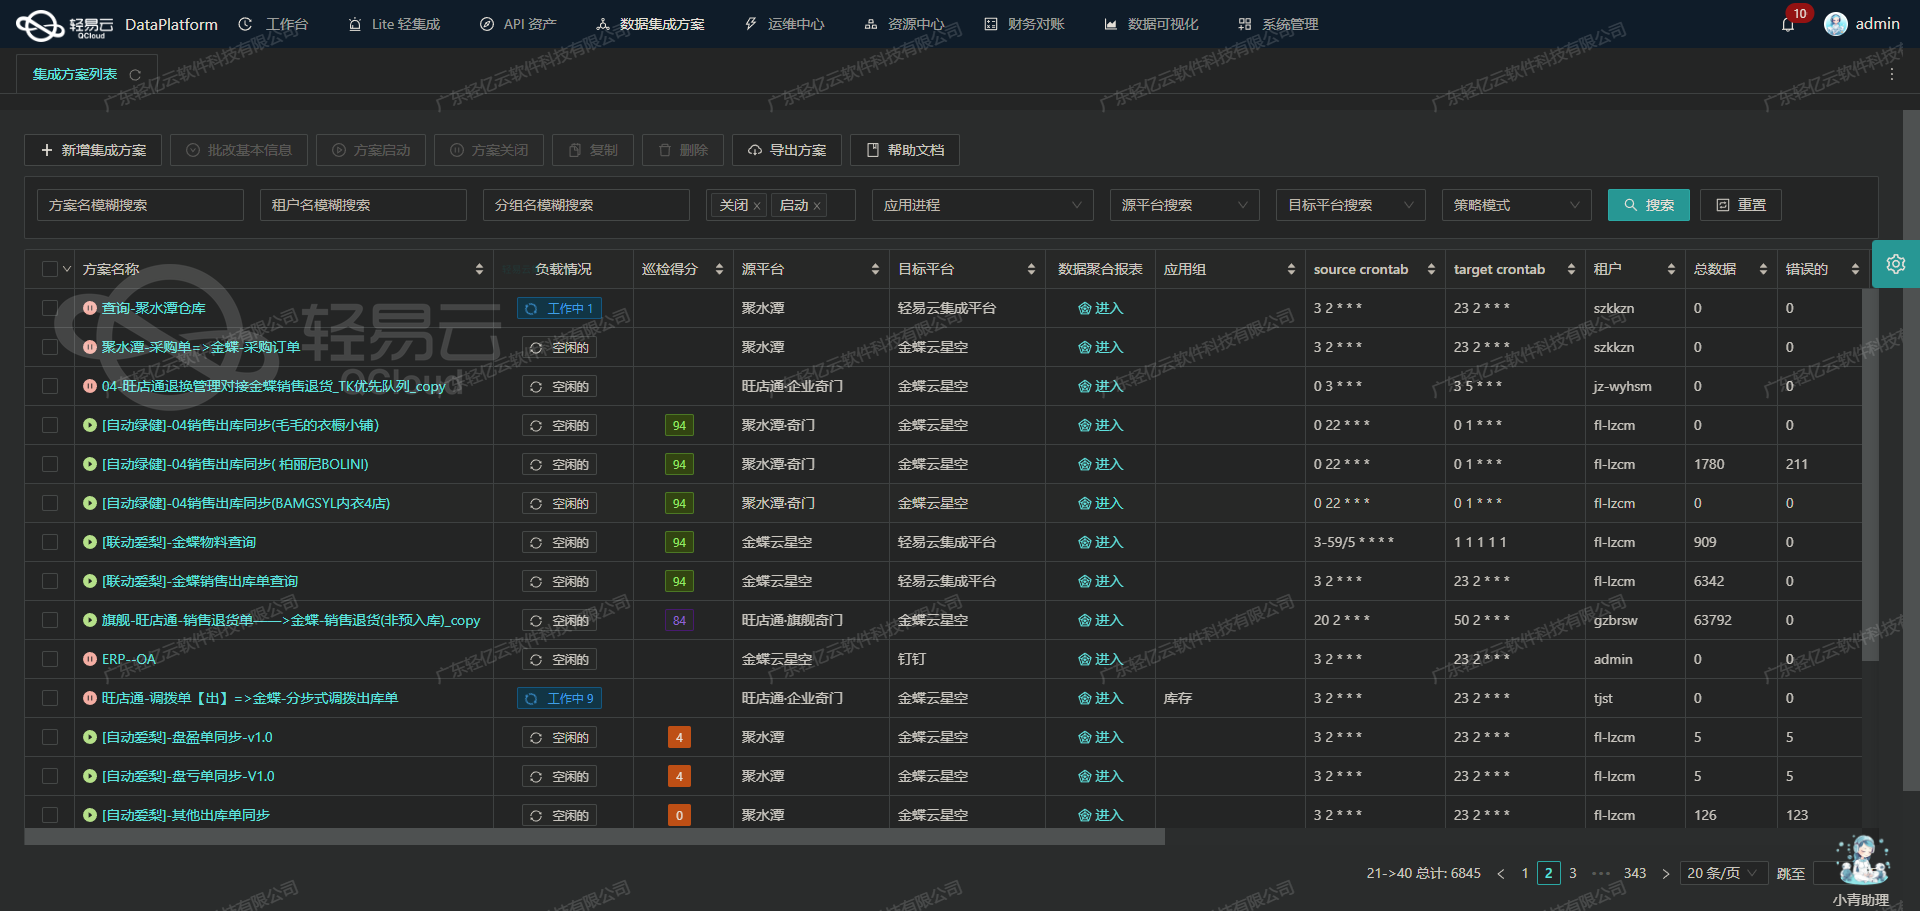Click 进入 link in ERP--OA row

1101,659
